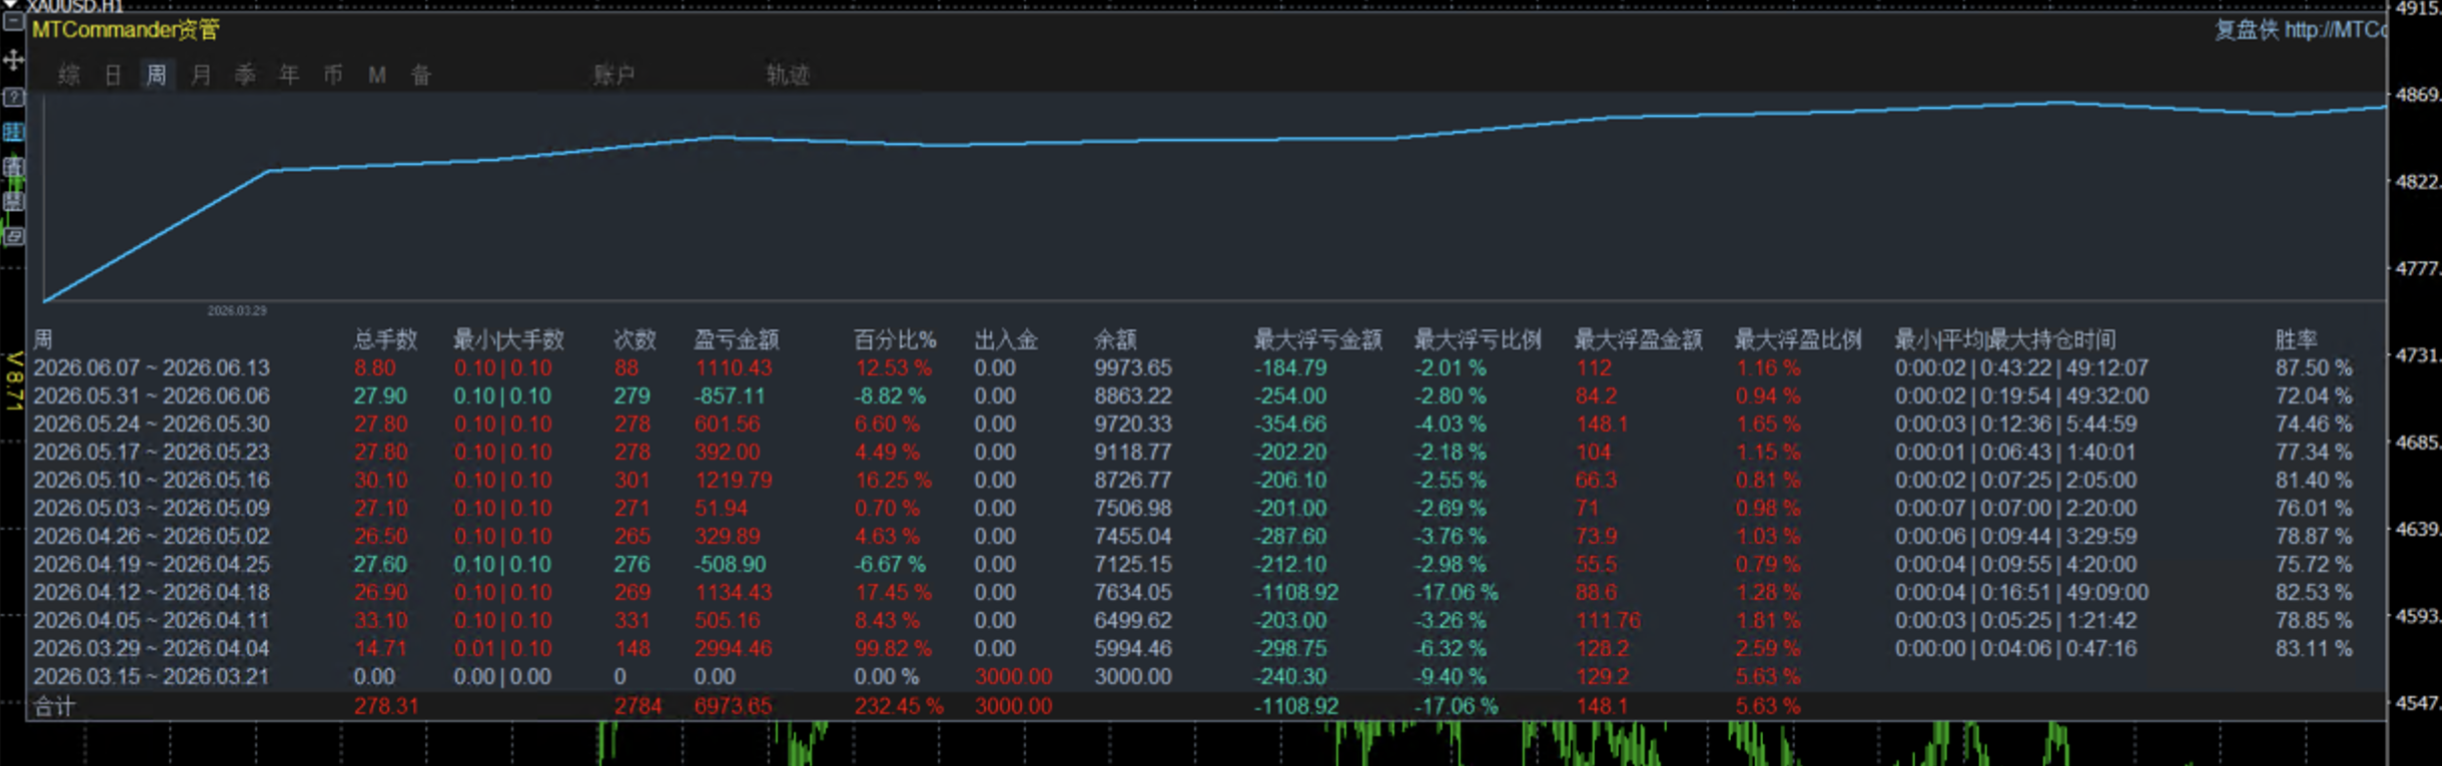Open the 季 quarterly tab
Screen dimensions: 2442x766
pyautogui.click(x=245, y=75)
